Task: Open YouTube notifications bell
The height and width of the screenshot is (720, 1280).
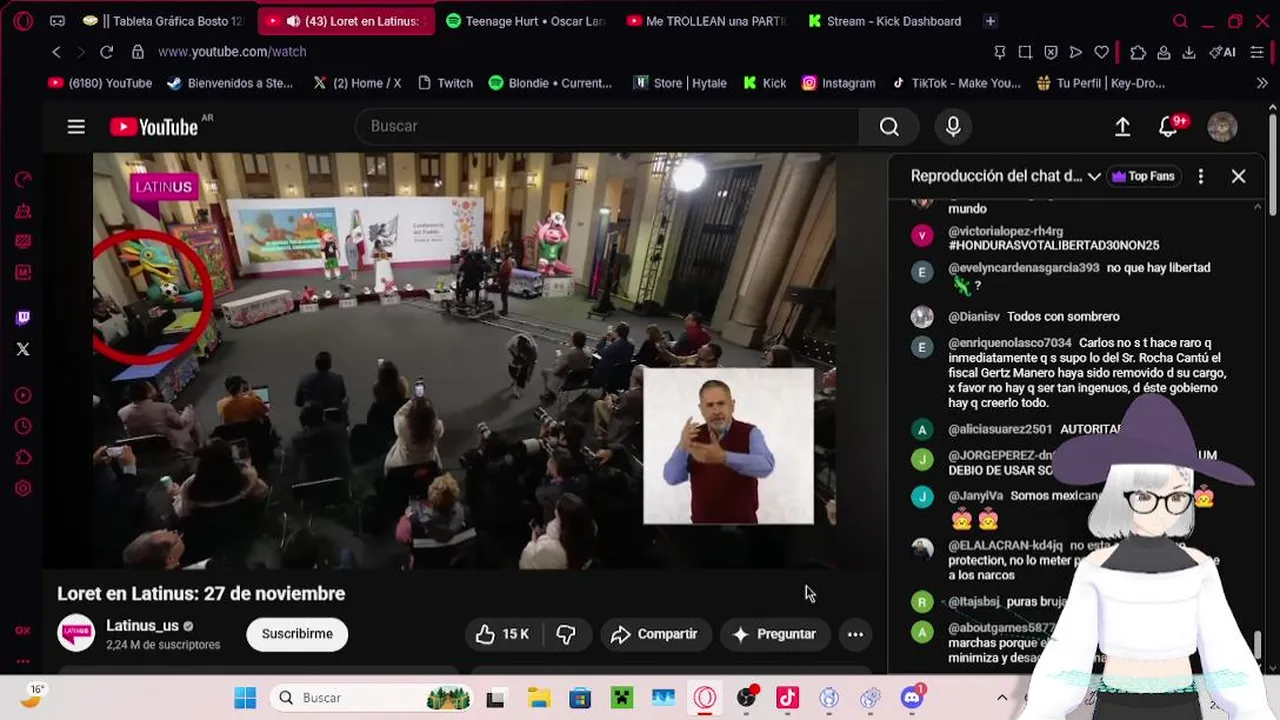Action: coord(1168,126)
